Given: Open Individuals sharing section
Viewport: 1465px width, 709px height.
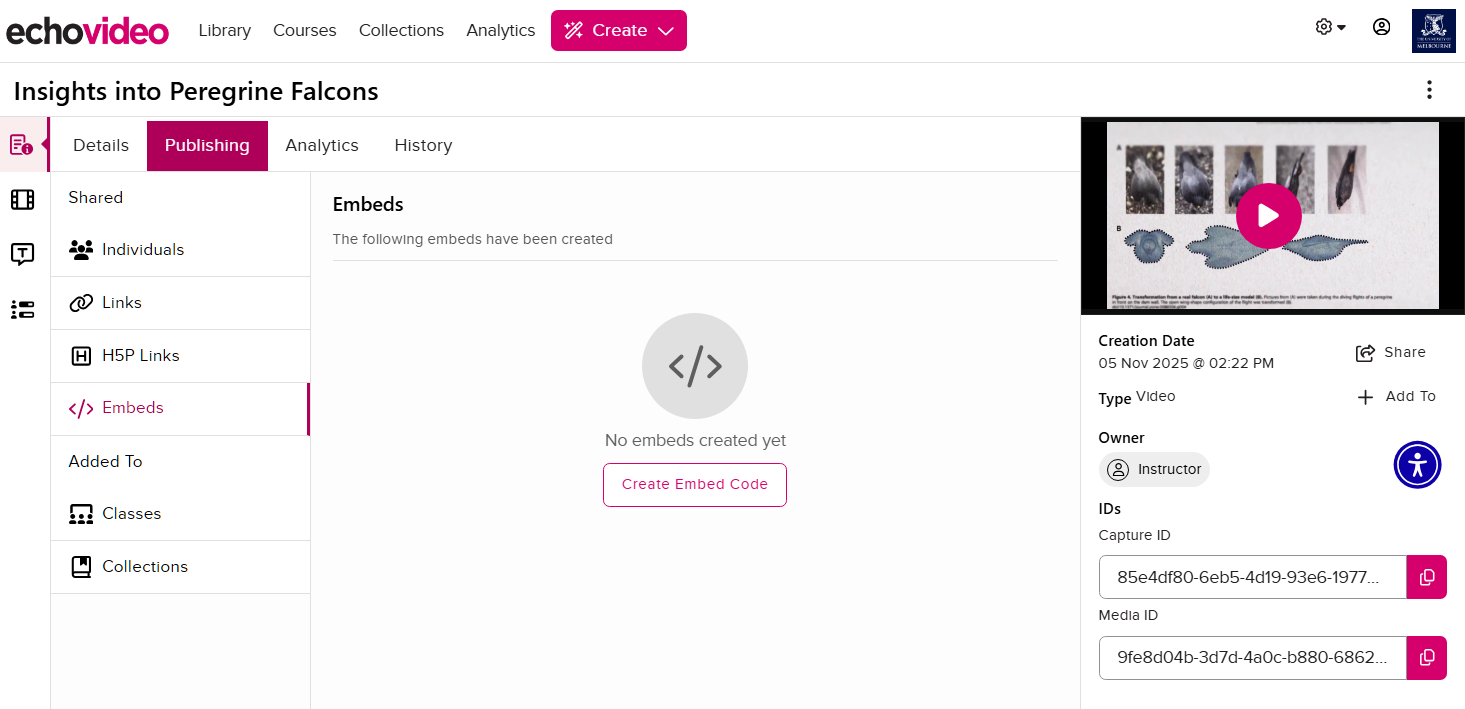Looking at the screenshot, I should [180, 250].
